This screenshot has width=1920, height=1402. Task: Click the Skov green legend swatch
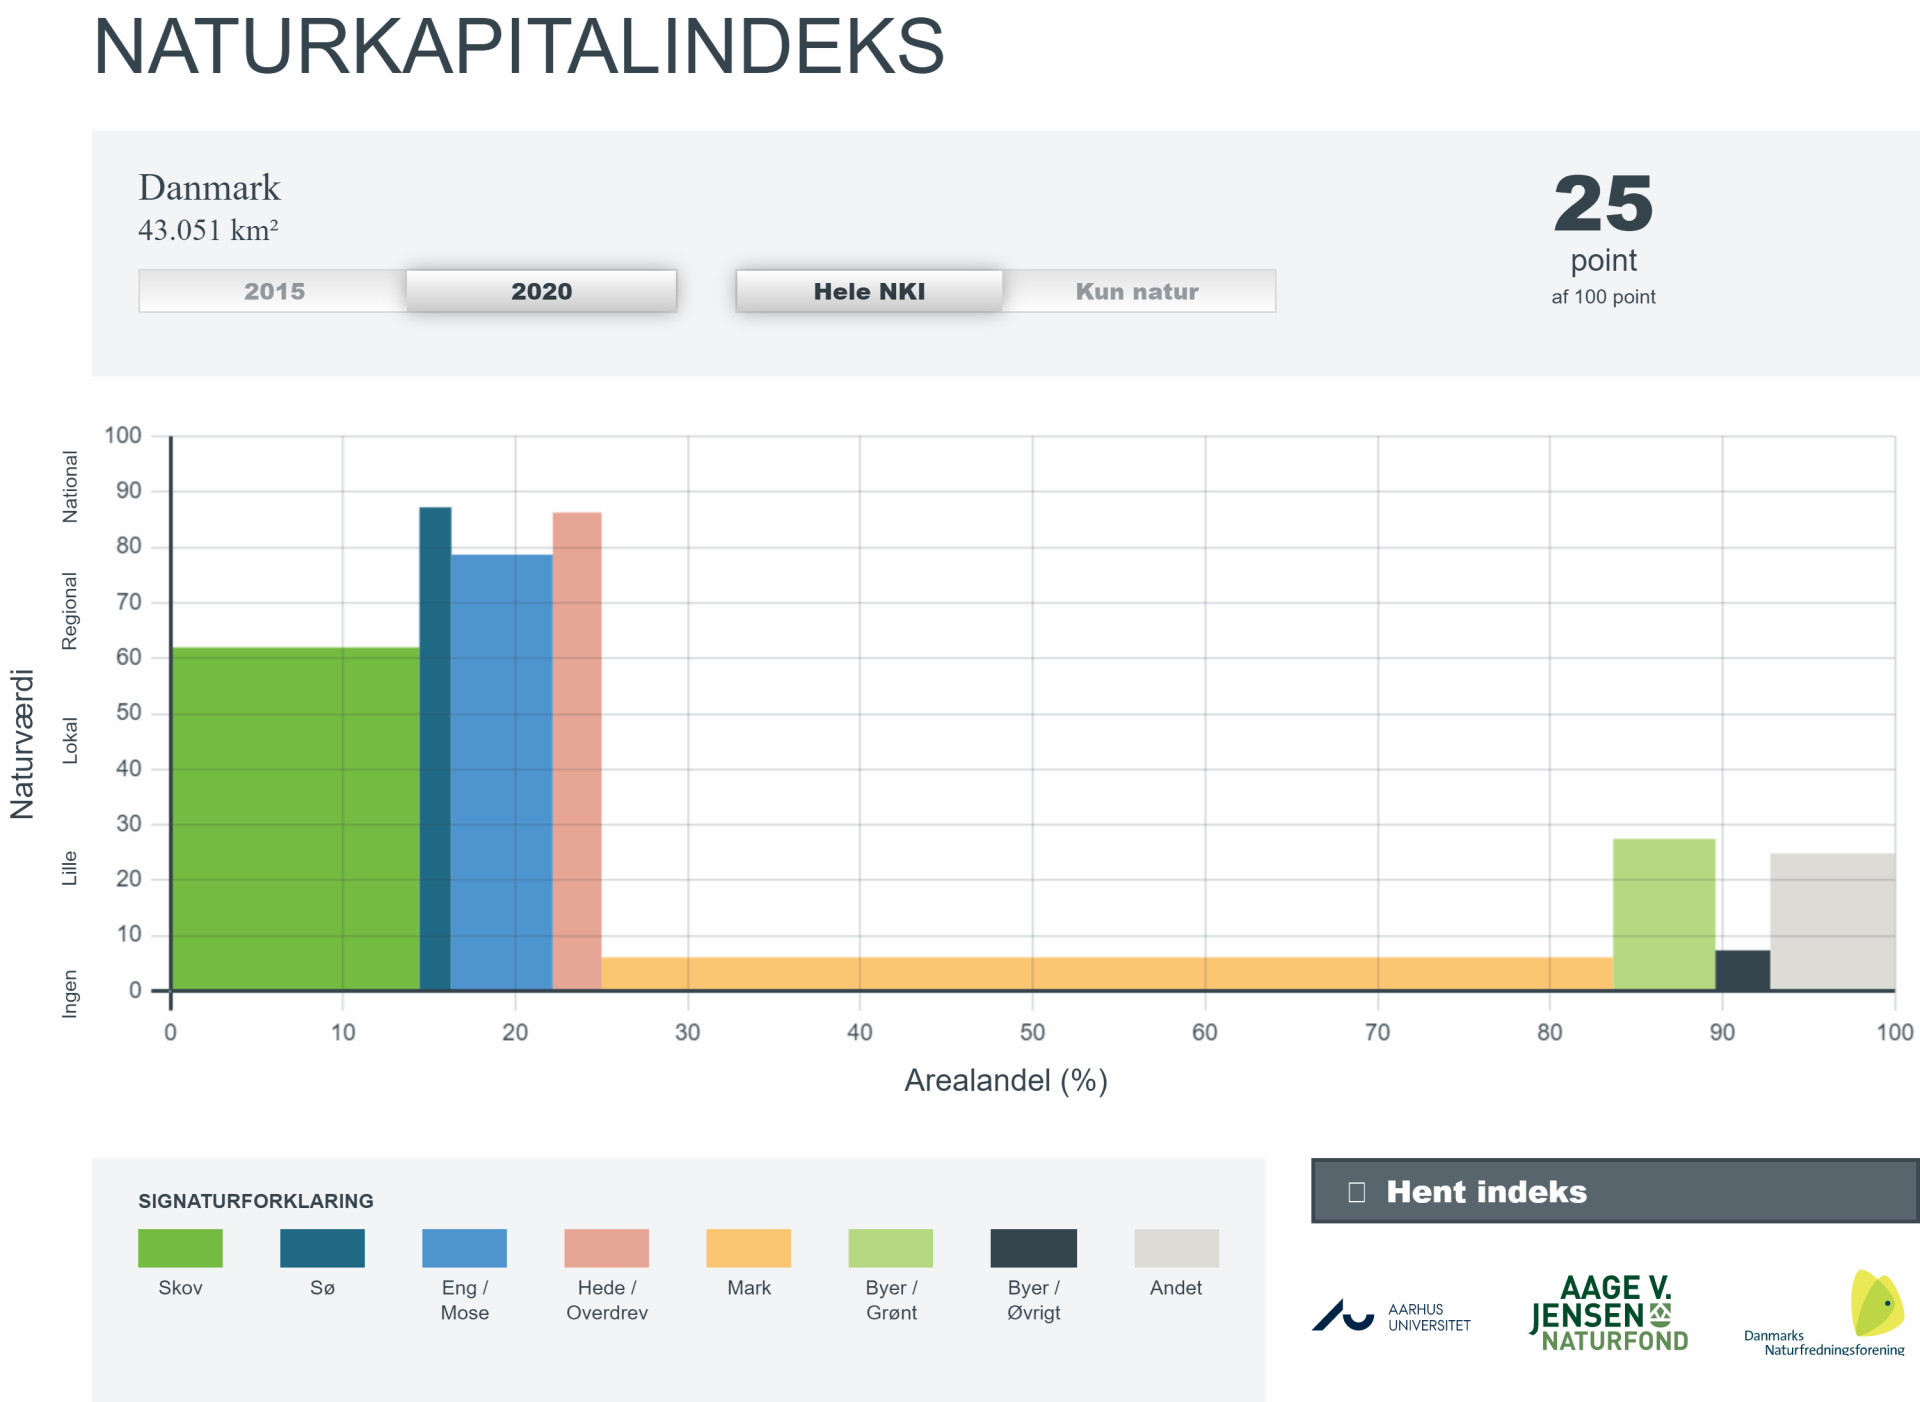[x=180, y=1248]
